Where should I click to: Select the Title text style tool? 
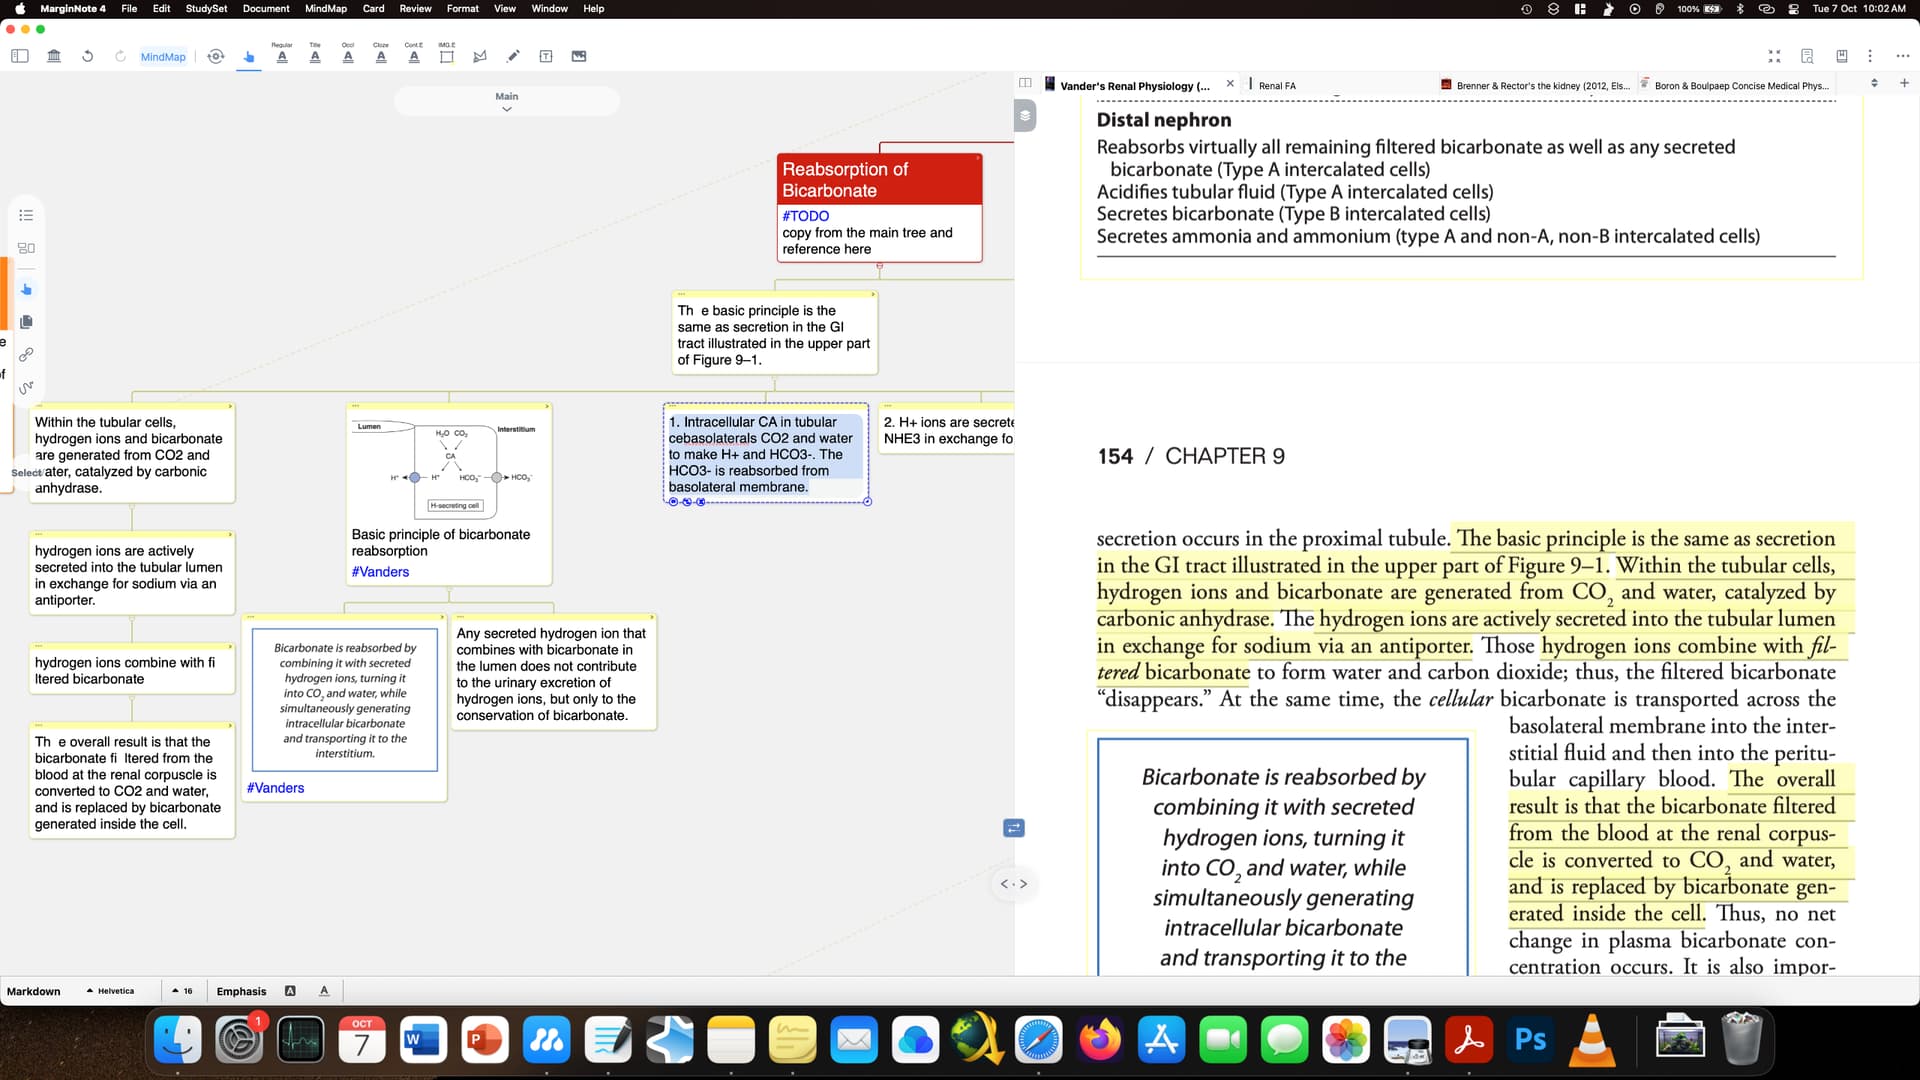[x=315, y=56]
